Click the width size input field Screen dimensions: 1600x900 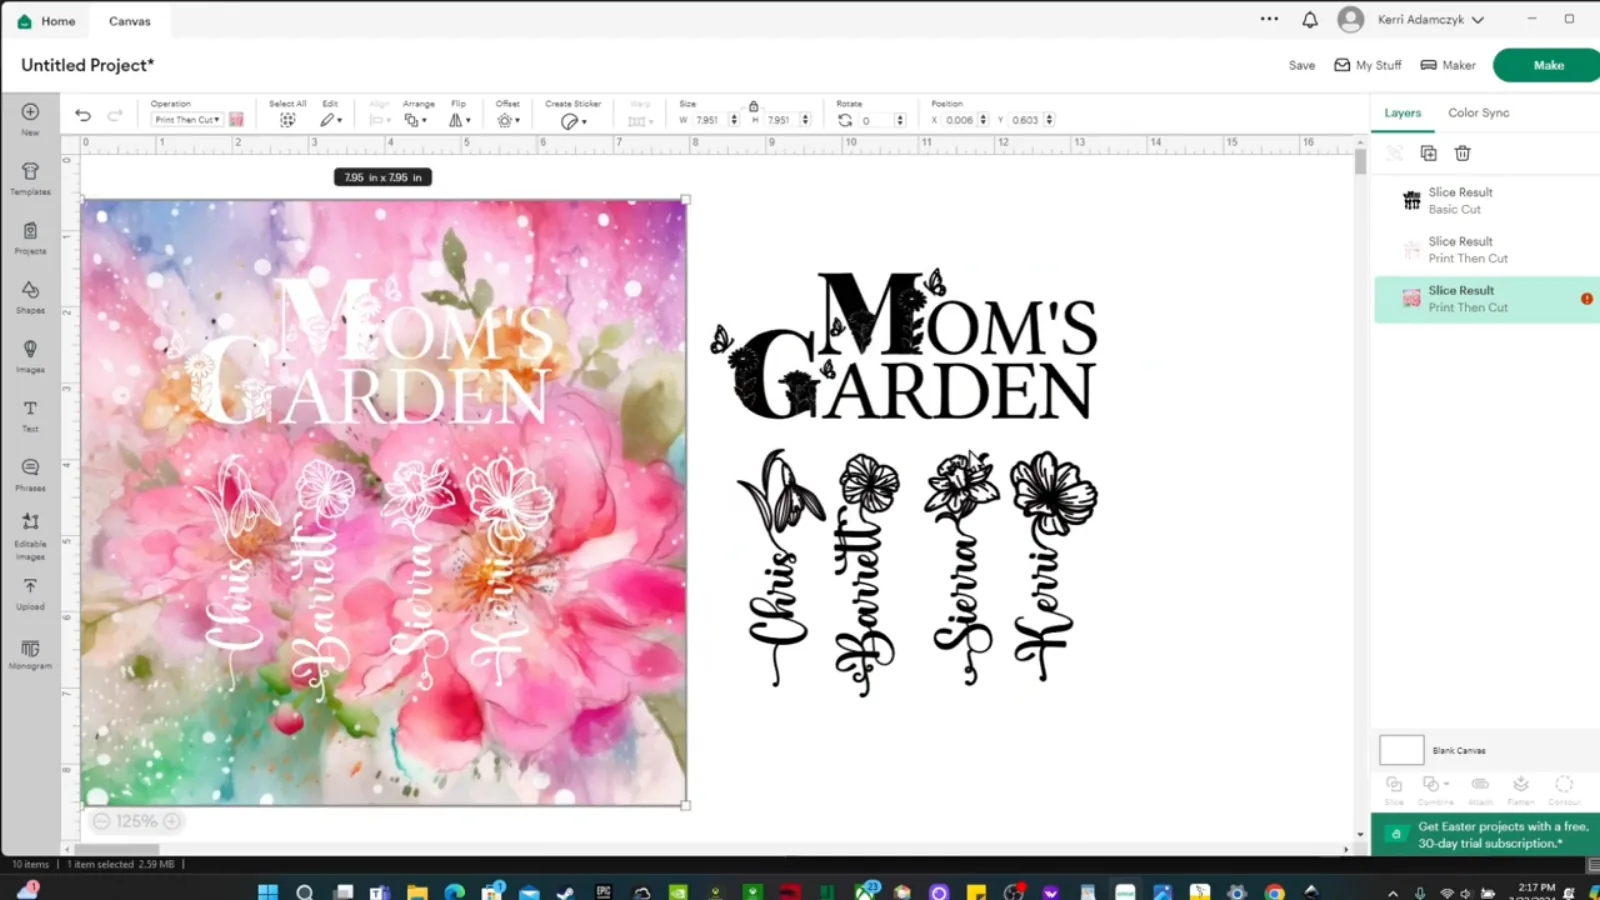pyautogui.click(x=710, y=120)
